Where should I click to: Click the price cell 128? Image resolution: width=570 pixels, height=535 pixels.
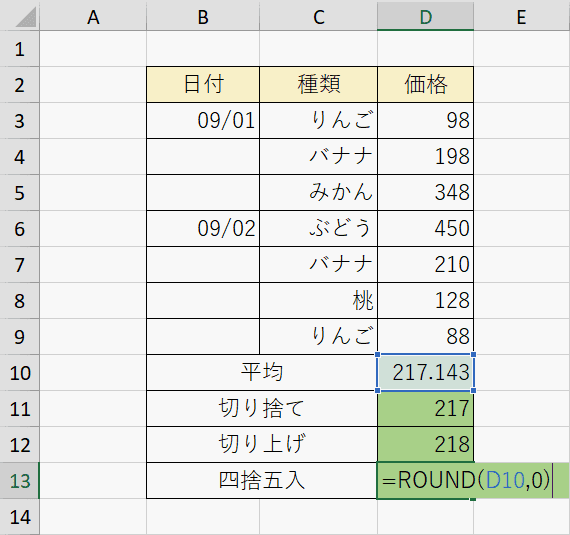coord(425,301)
